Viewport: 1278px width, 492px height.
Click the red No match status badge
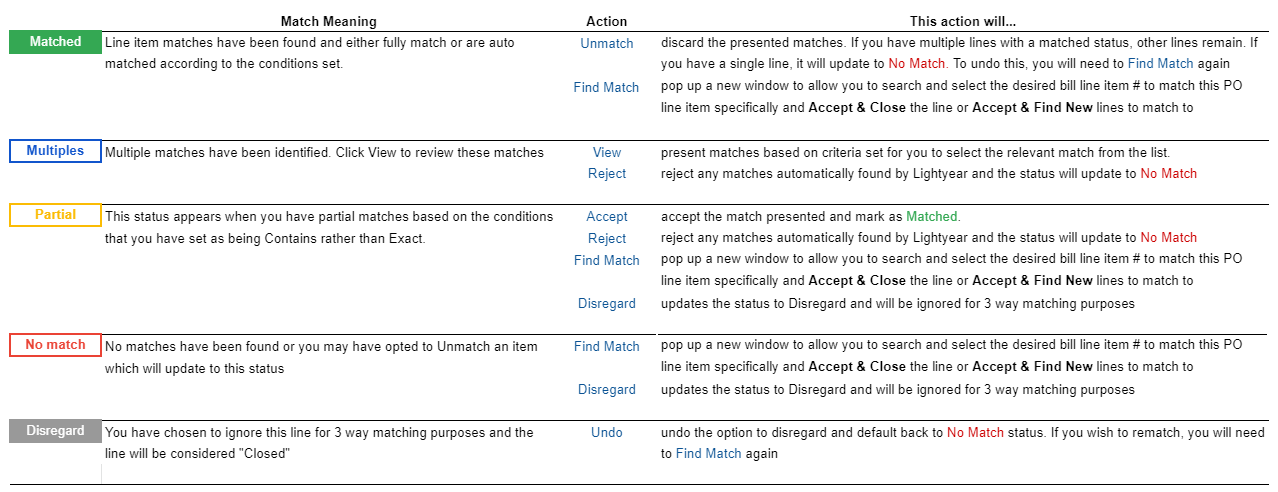[x=55, y=345]
